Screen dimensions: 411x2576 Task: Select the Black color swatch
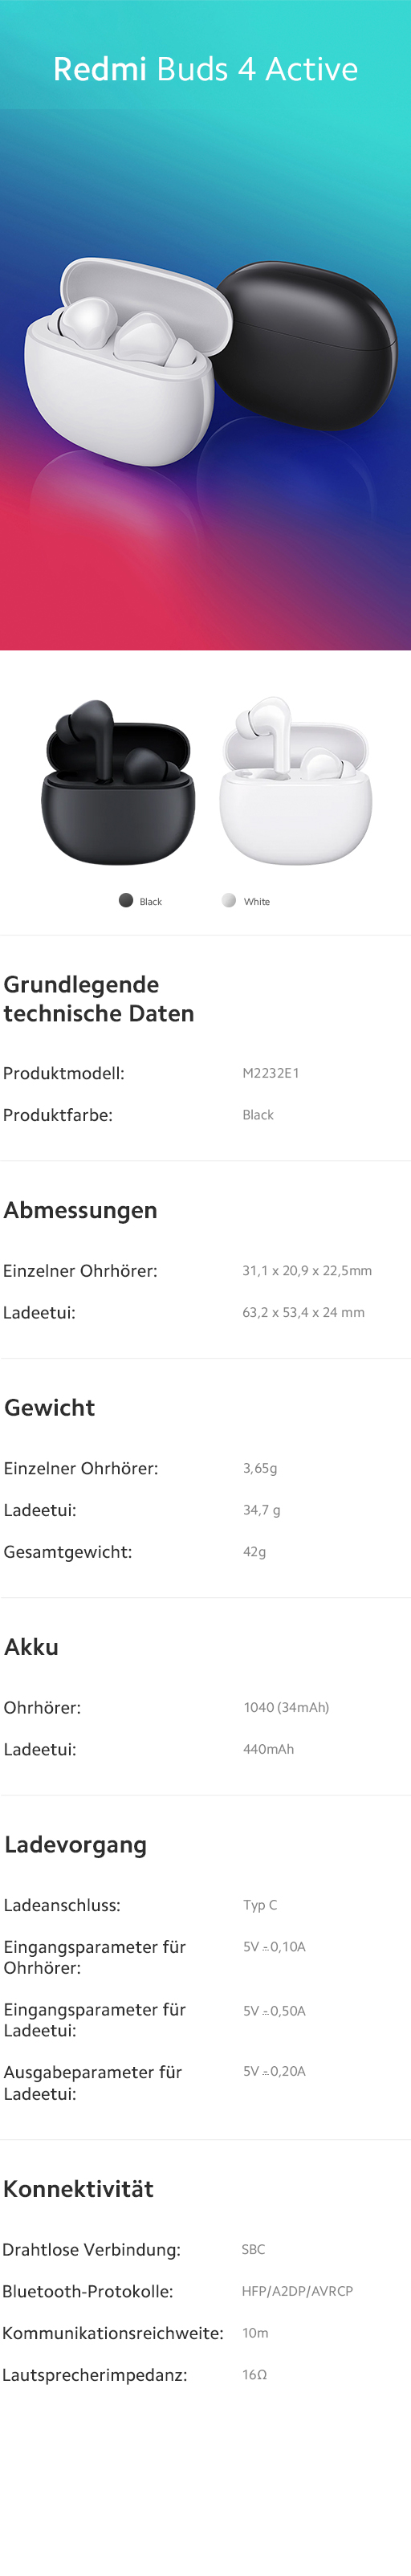coord(126,900)
